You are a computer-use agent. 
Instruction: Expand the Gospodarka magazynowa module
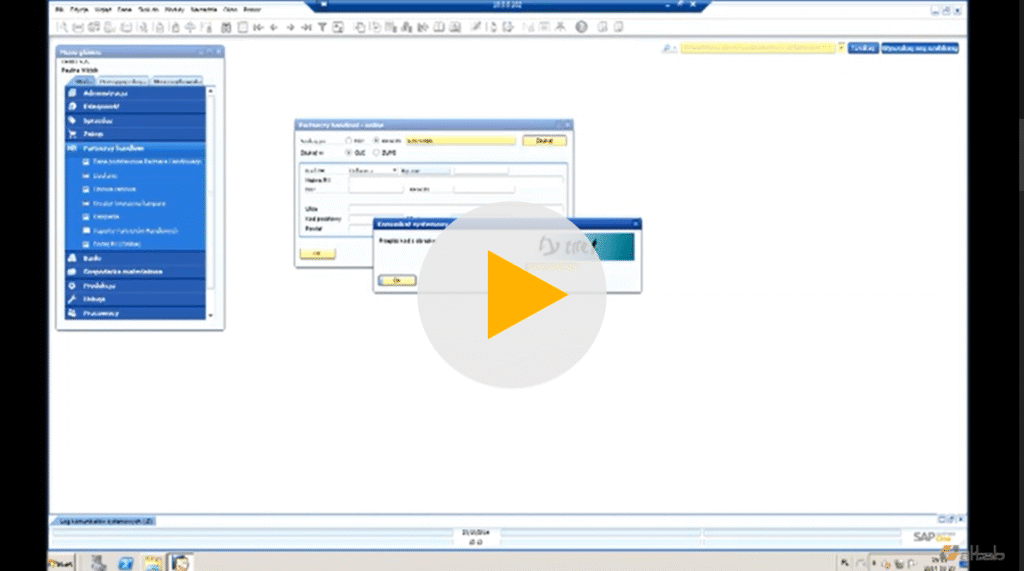[x=135, y=272]
